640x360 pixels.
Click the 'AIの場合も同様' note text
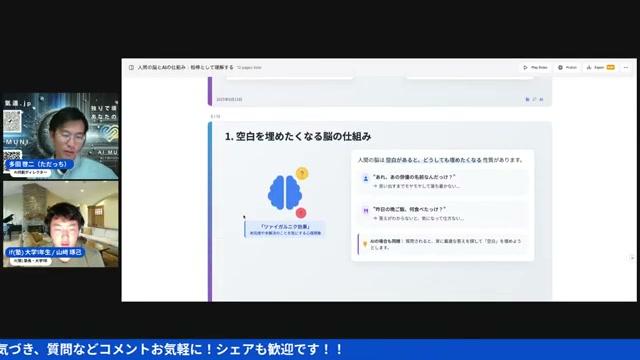pos(446,244)
